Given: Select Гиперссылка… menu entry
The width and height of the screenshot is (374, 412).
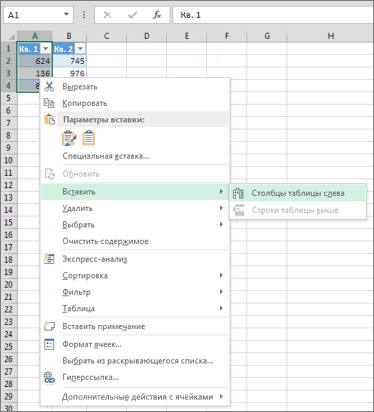Looking at the screenshot, I should pos(135,377).
